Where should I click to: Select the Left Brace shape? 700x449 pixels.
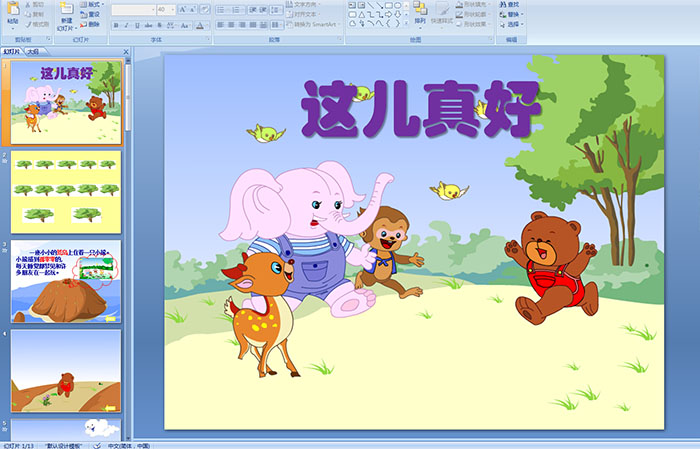click(x=388, y=23)
